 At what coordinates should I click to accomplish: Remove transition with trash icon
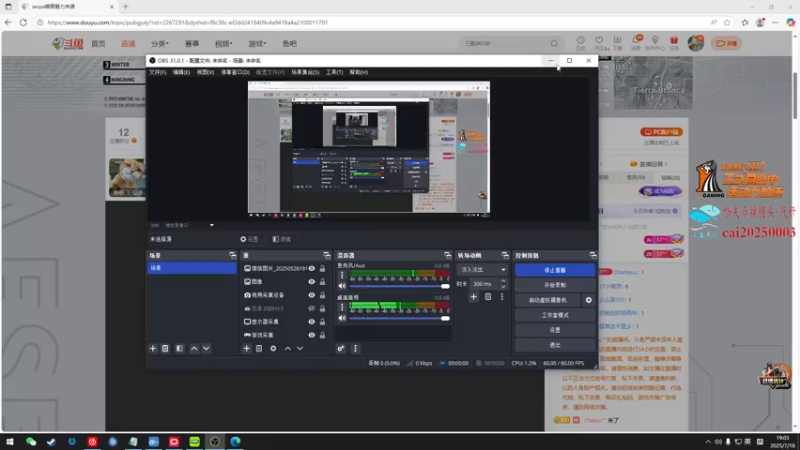pyautogui.click(x=488, y=297)
